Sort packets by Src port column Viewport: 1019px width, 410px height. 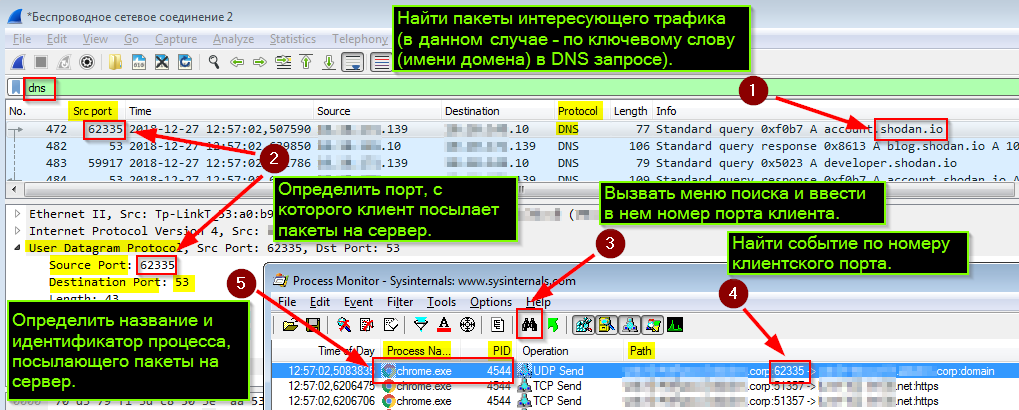pos(92,111)
